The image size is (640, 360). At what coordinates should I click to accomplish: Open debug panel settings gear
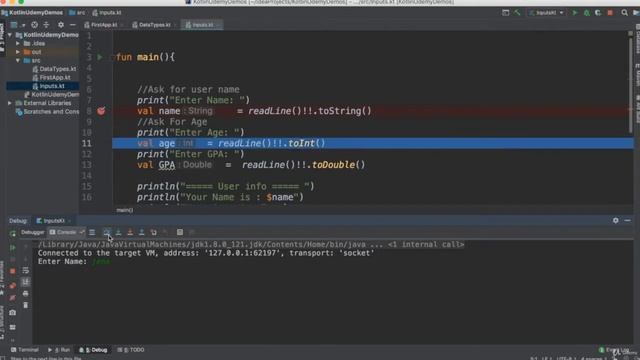pyautogui.click(x=616, y=220)
